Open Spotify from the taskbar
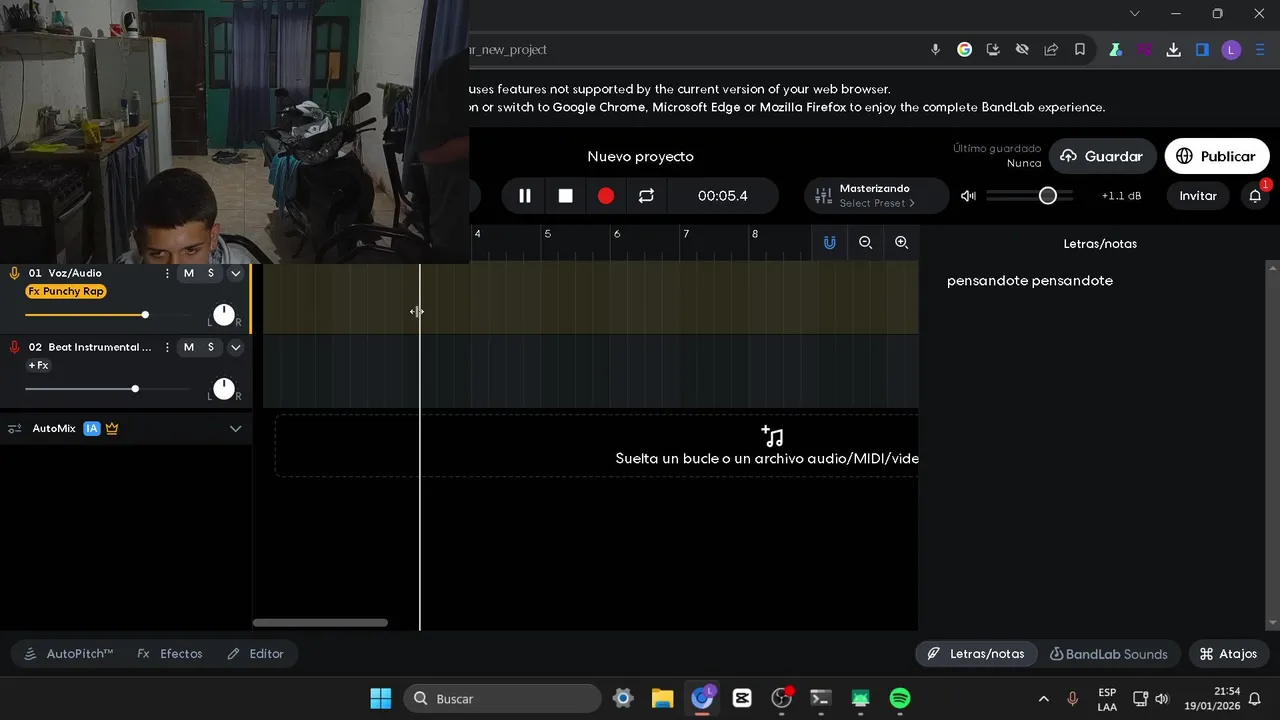Viewport: 1280px width, 720px height. pos(900,698)
